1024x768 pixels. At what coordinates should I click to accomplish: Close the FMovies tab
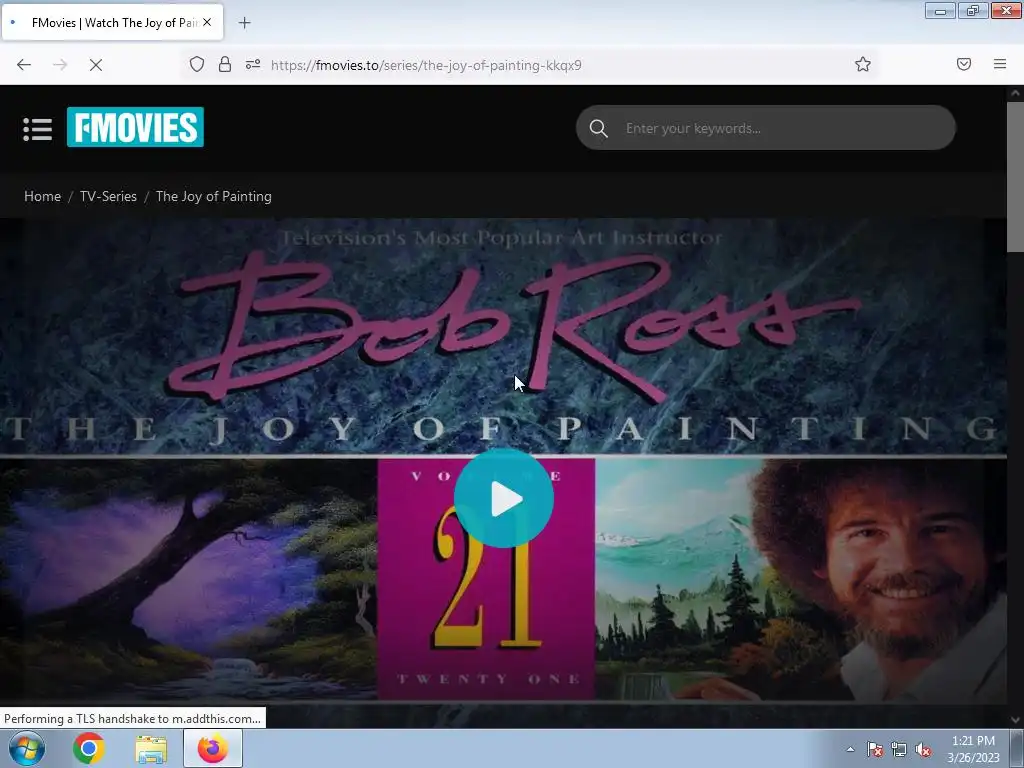coord(207,22)
